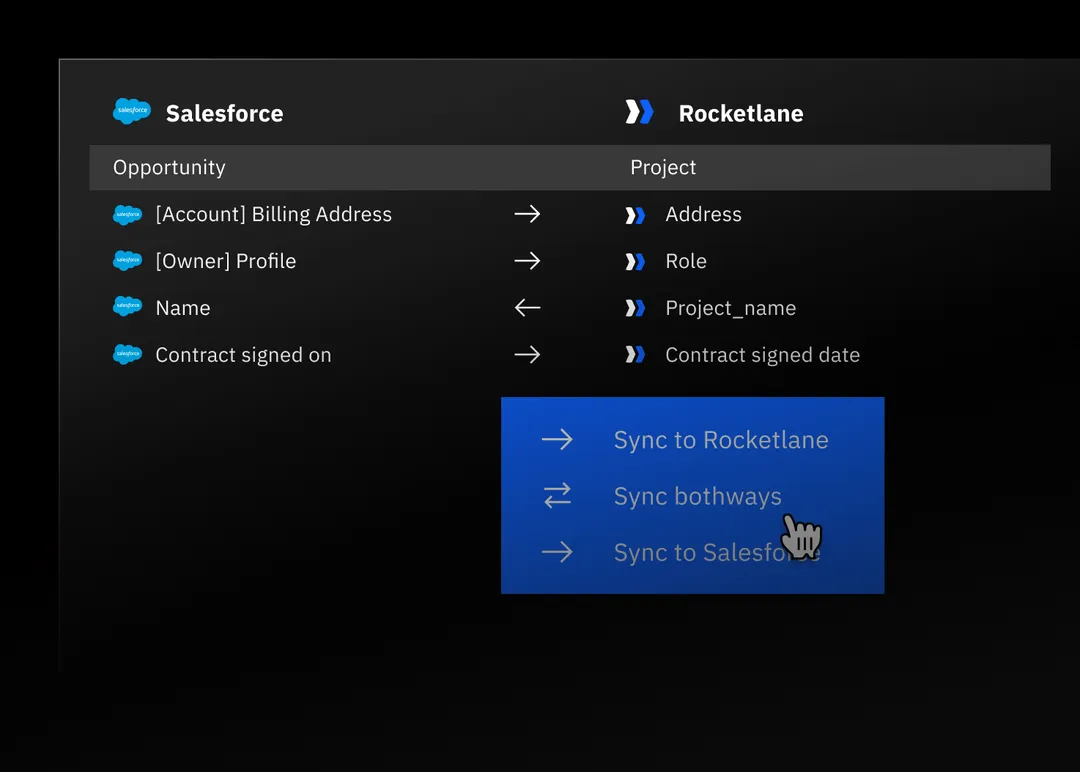Click Rocketlane icon beside Project_name field
This screenshot has width=1080, height=772.
[x=635, y=308]
